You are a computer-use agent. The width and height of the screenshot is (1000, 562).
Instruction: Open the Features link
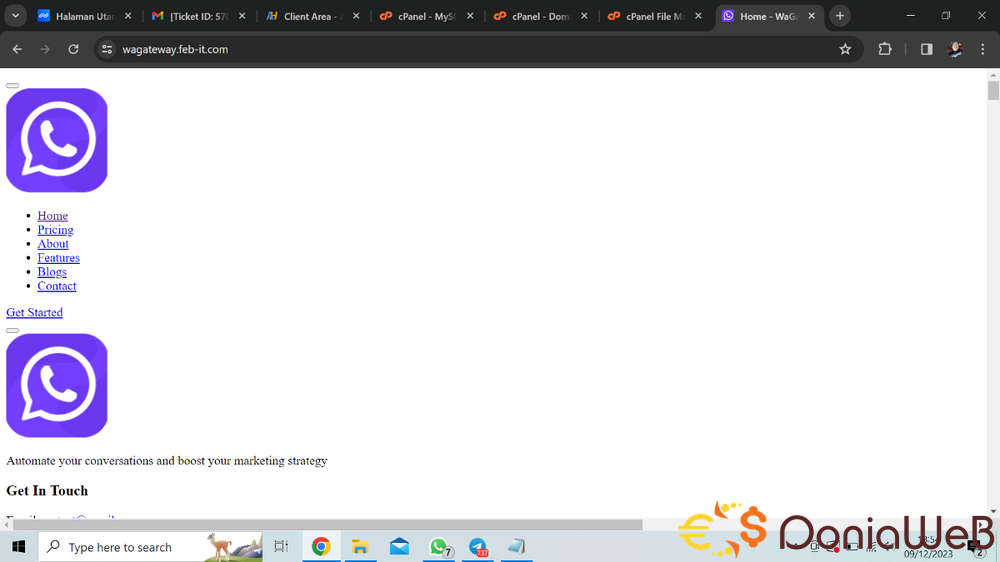(58, 258)
